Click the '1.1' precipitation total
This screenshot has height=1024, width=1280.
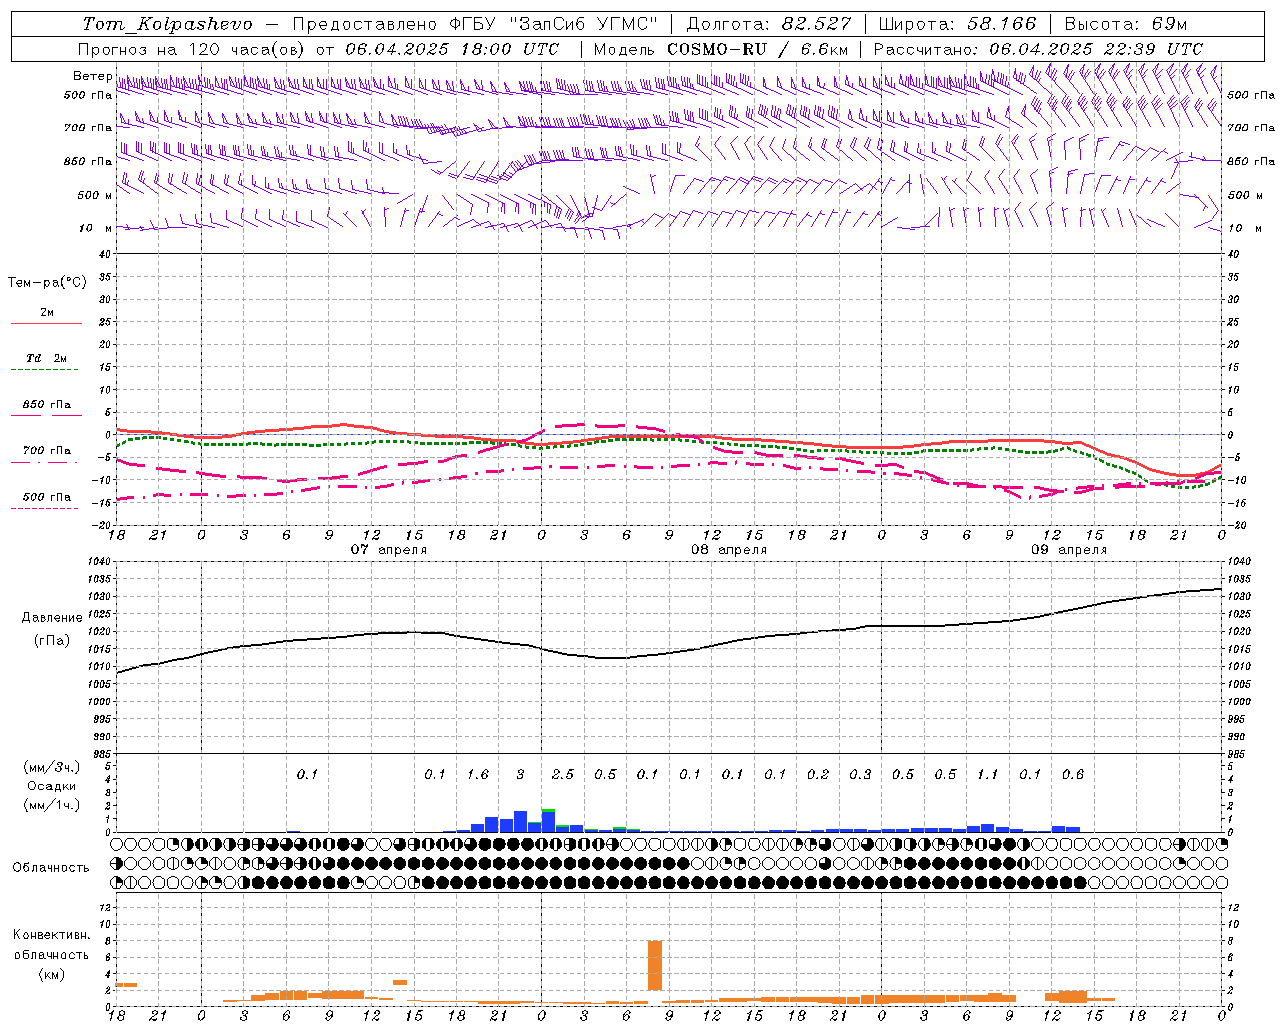(x=988, y=774)
